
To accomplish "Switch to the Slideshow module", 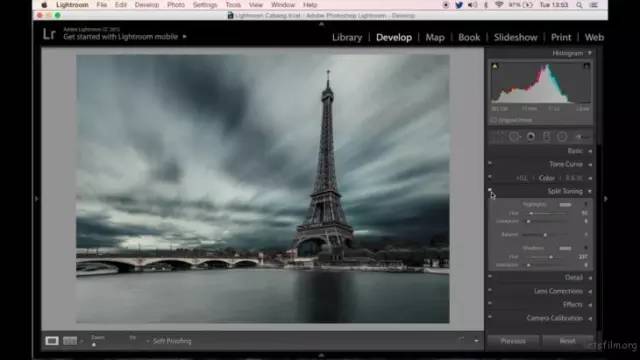I will pyautogui.click(x=516, y=37).
